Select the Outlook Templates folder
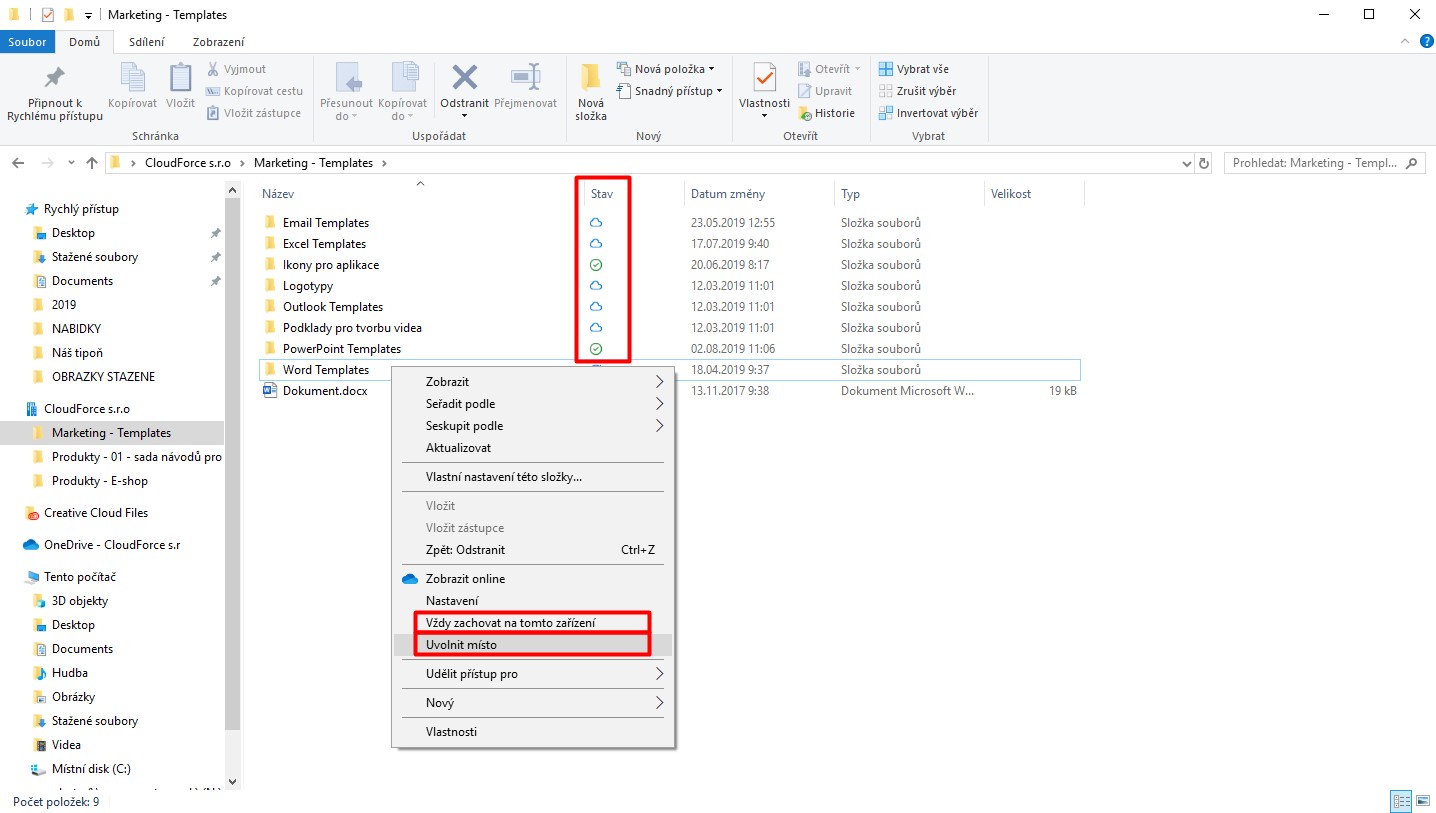The image size is (1436, 813). [333, 307]
